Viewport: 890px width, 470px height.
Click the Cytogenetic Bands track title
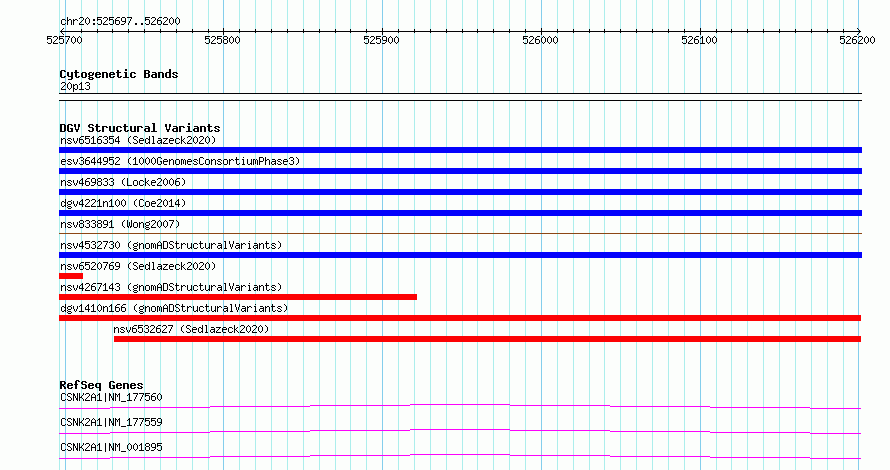[119, 74]
